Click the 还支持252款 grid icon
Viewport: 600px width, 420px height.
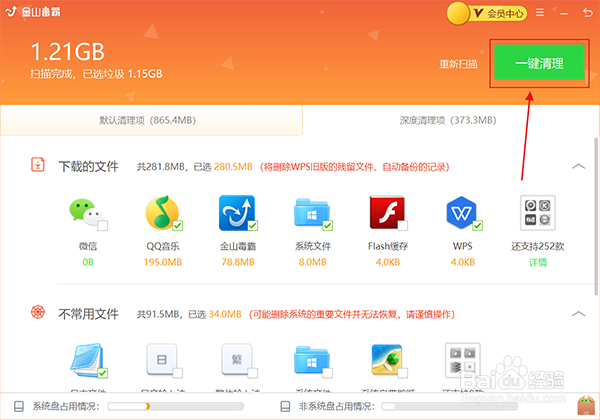click(x=538, y=213)
